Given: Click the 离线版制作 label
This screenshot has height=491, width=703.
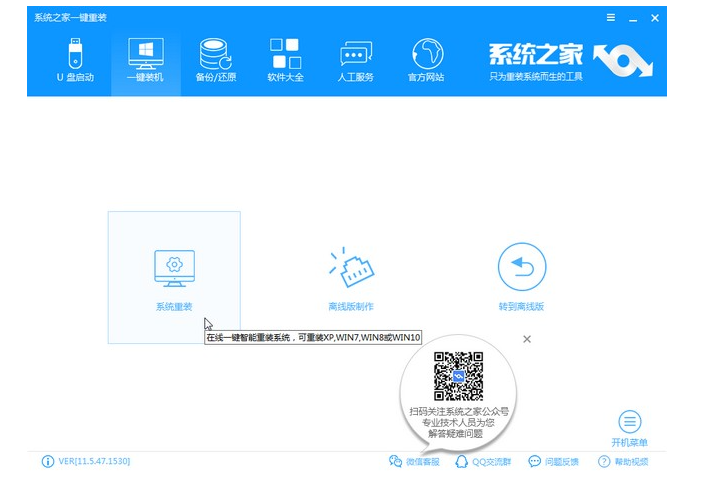Looking at the screenshot, I should pos(351,307).
